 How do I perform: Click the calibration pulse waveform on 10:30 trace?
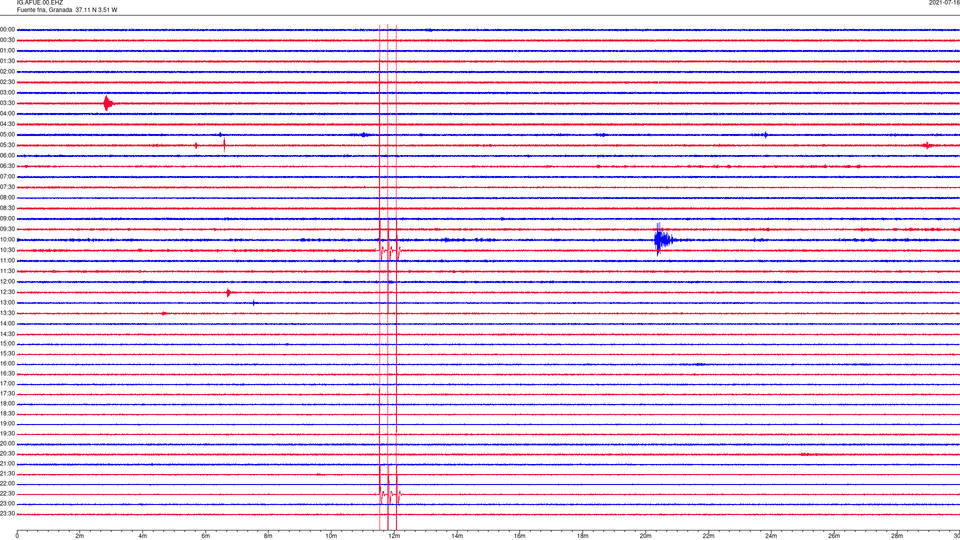tap(388, 250)
